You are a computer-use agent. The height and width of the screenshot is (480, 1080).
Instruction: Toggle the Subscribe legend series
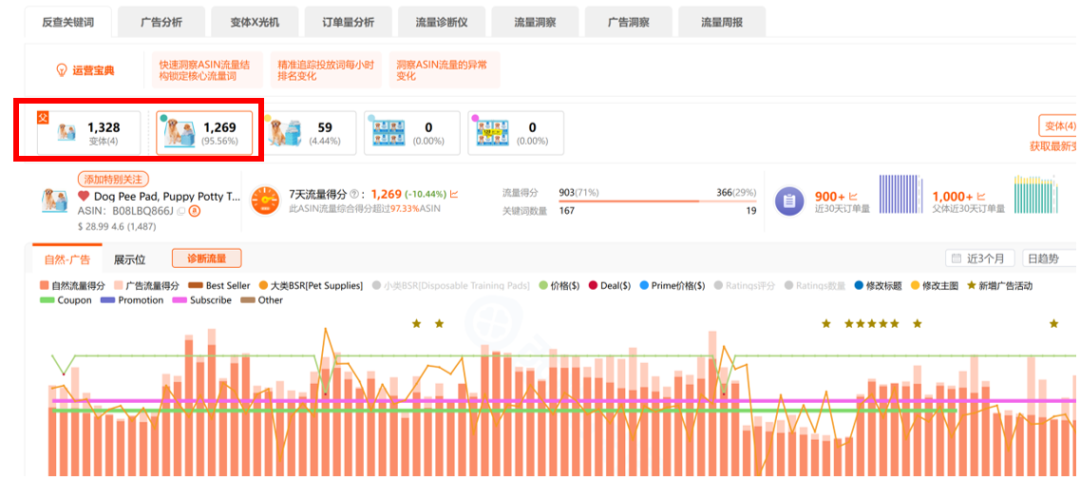point(201,300)
